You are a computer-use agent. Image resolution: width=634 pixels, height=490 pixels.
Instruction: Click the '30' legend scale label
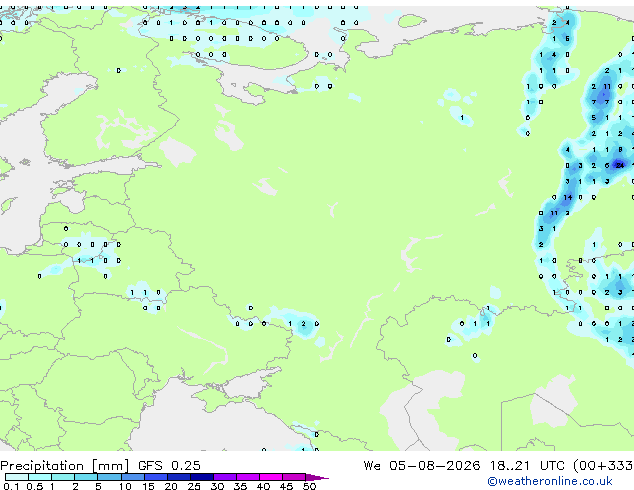tap(217, 486)
